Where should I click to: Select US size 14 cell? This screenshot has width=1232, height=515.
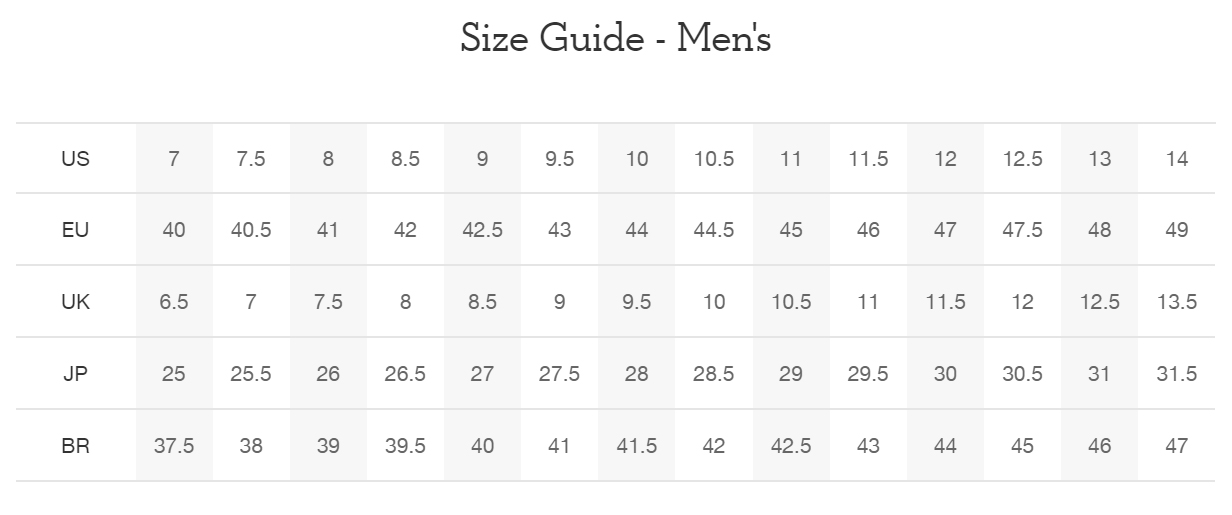[x=1177, y=158]
